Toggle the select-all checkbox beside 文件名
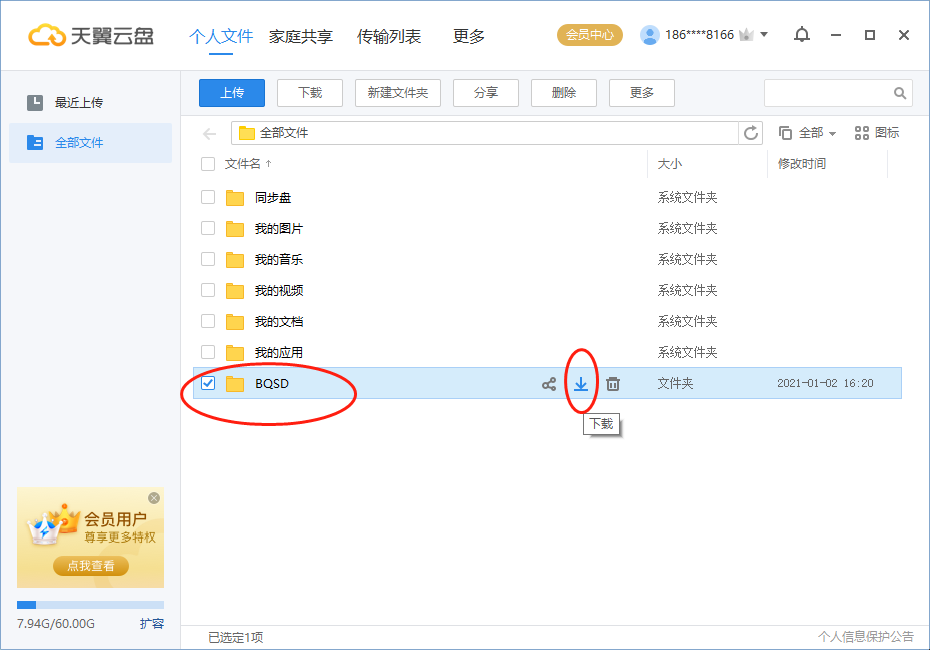 [208, 164]
